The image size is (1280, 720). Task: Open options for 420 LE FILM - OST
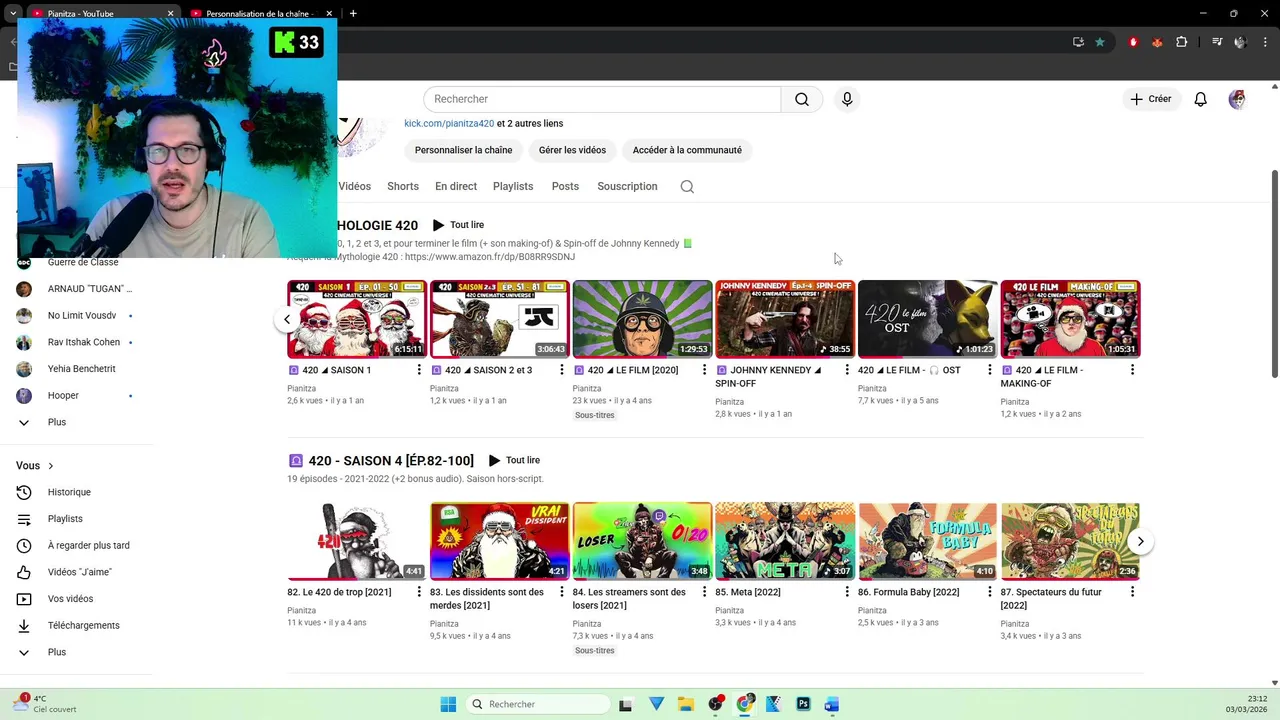[x=989, y=370]
